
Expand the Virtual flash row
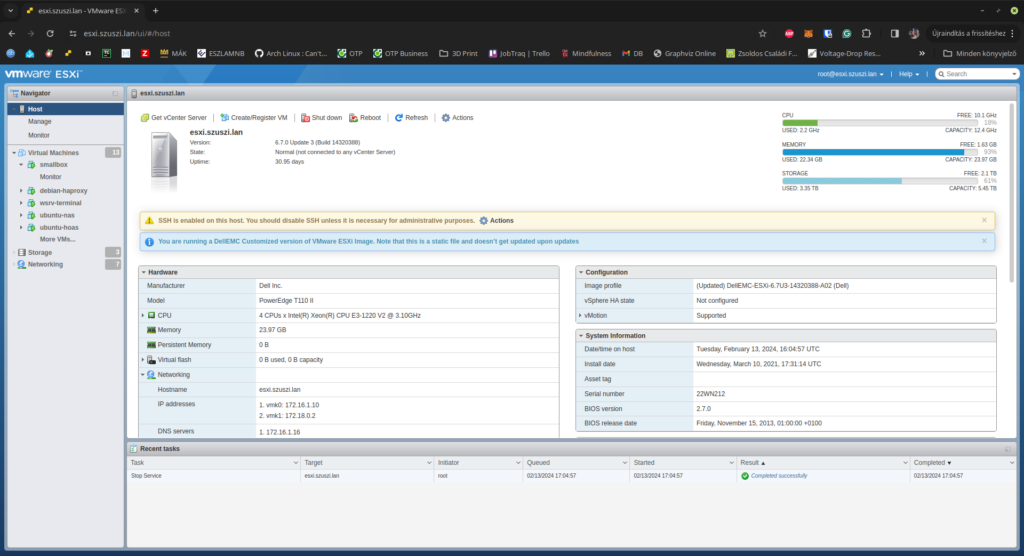point(143,360)
